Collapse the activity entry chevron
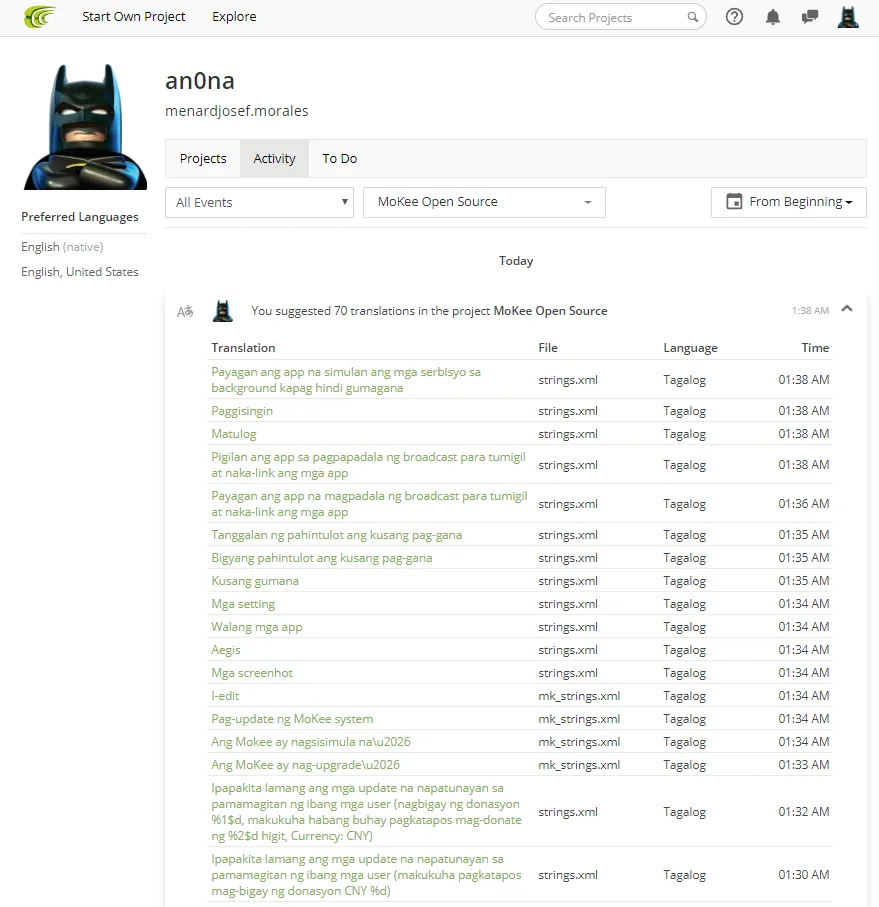 coord(847,309)
